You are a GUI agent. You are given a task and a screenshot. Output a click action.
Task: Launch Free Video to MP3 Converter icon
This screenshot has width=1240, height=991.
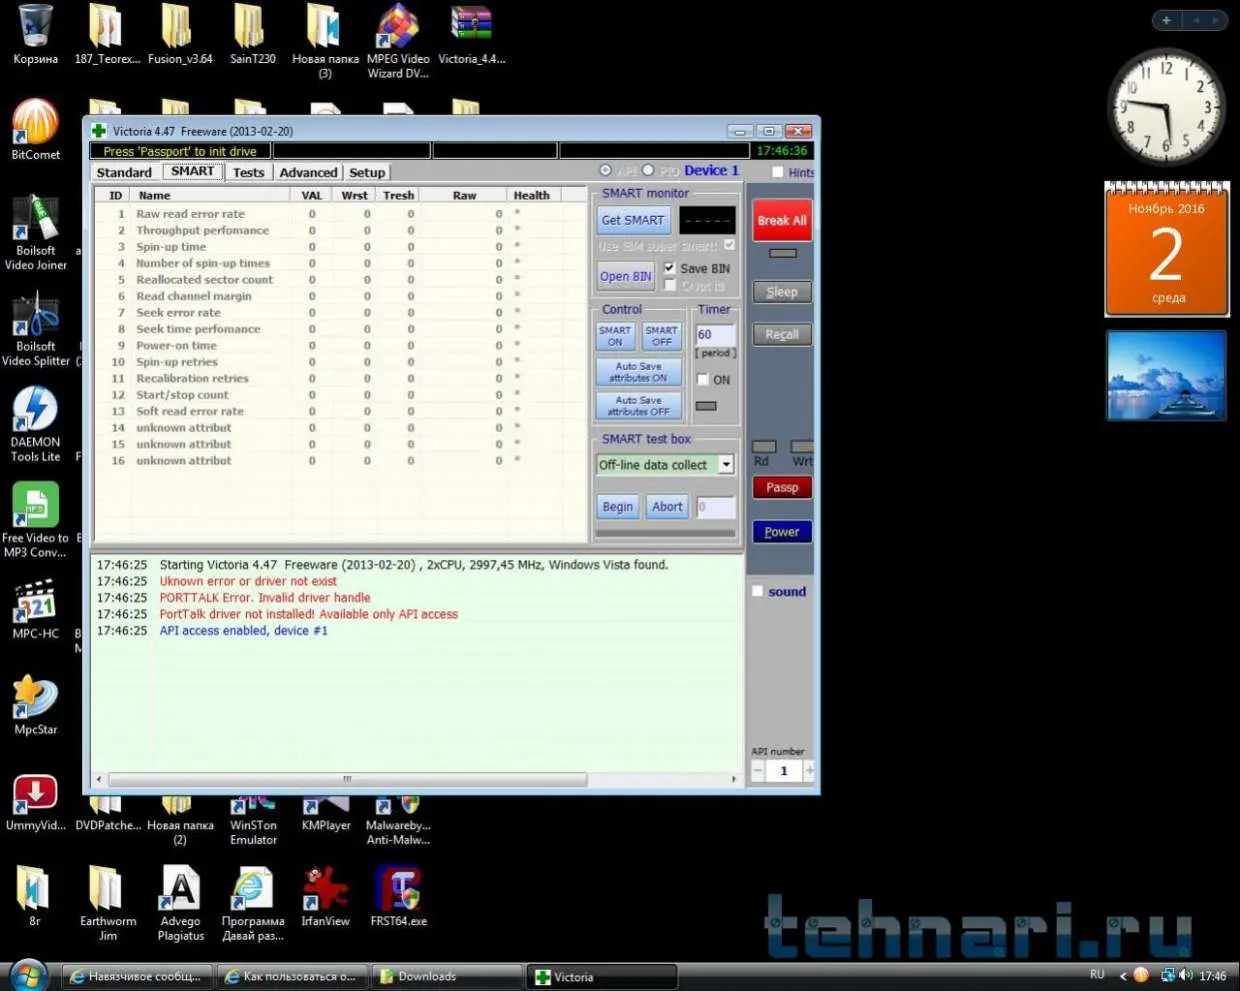tap(35, 519)
